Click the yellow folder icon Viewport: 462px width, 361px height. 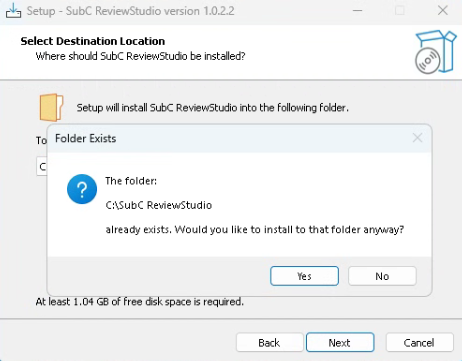(x=51, y=108)
